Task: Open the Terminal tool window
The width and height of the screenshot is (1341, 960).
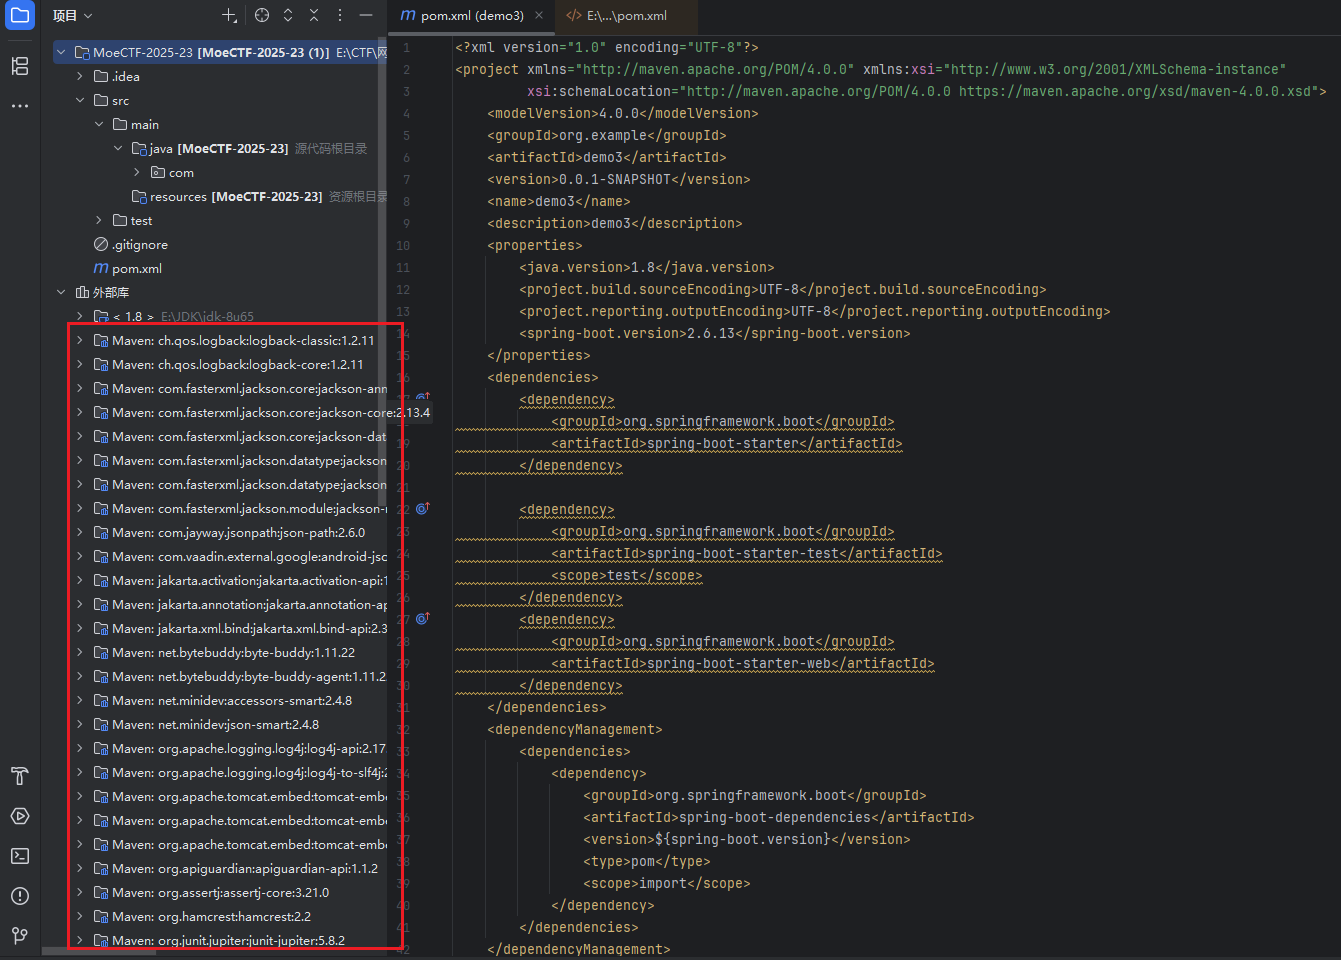Action: tap(20, 856)
